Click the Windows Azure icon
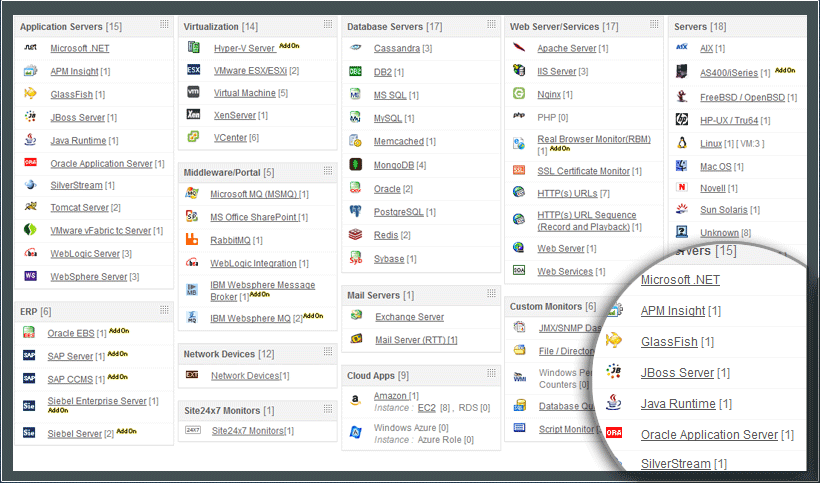 tap(356, 432)
